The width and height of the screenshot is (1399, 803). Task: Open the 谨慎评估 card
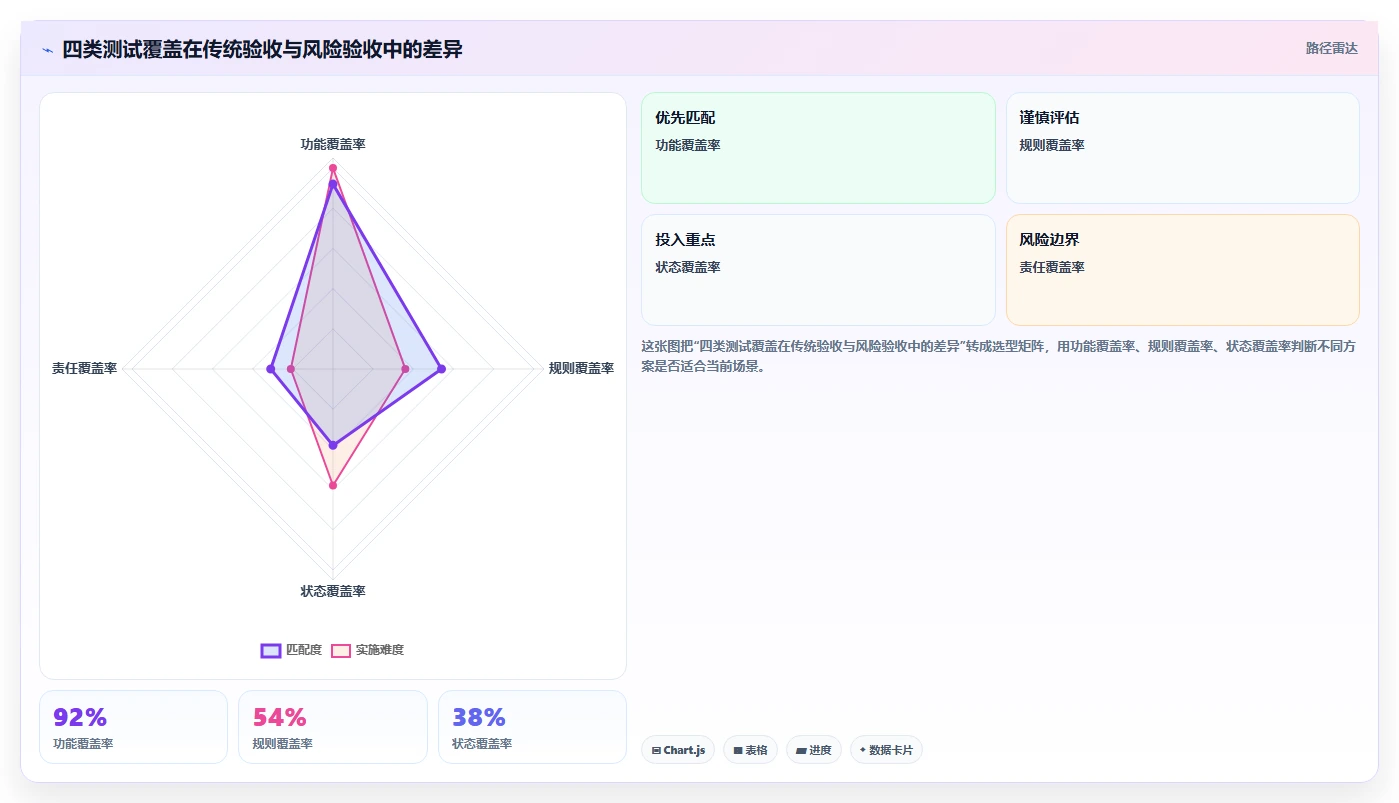pyautogui.click(x=1182, y=148)
